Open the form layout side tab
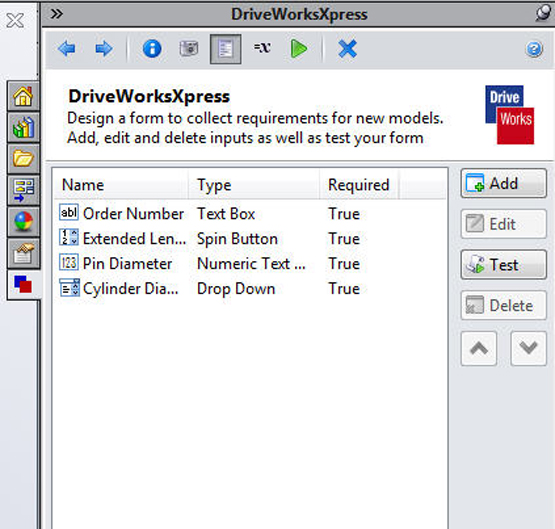The height and width of the screenshot is (529, 555). click(23, 190)
